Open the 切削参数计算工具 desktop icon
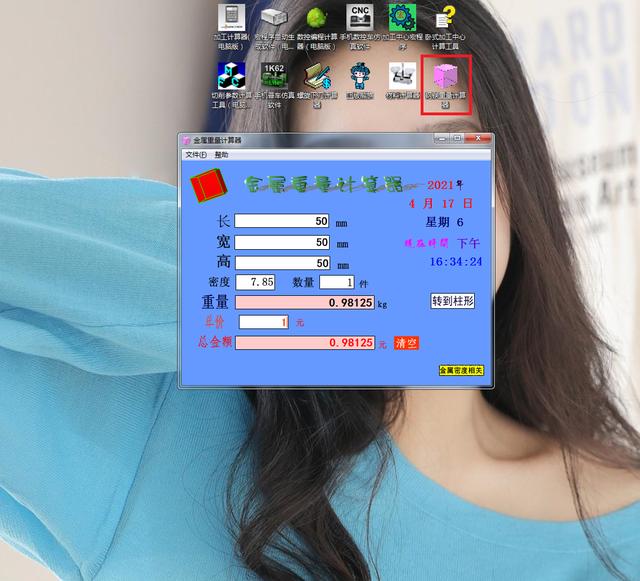The height and width of the screenshot is (581, 640). click(x=231, y=76)
